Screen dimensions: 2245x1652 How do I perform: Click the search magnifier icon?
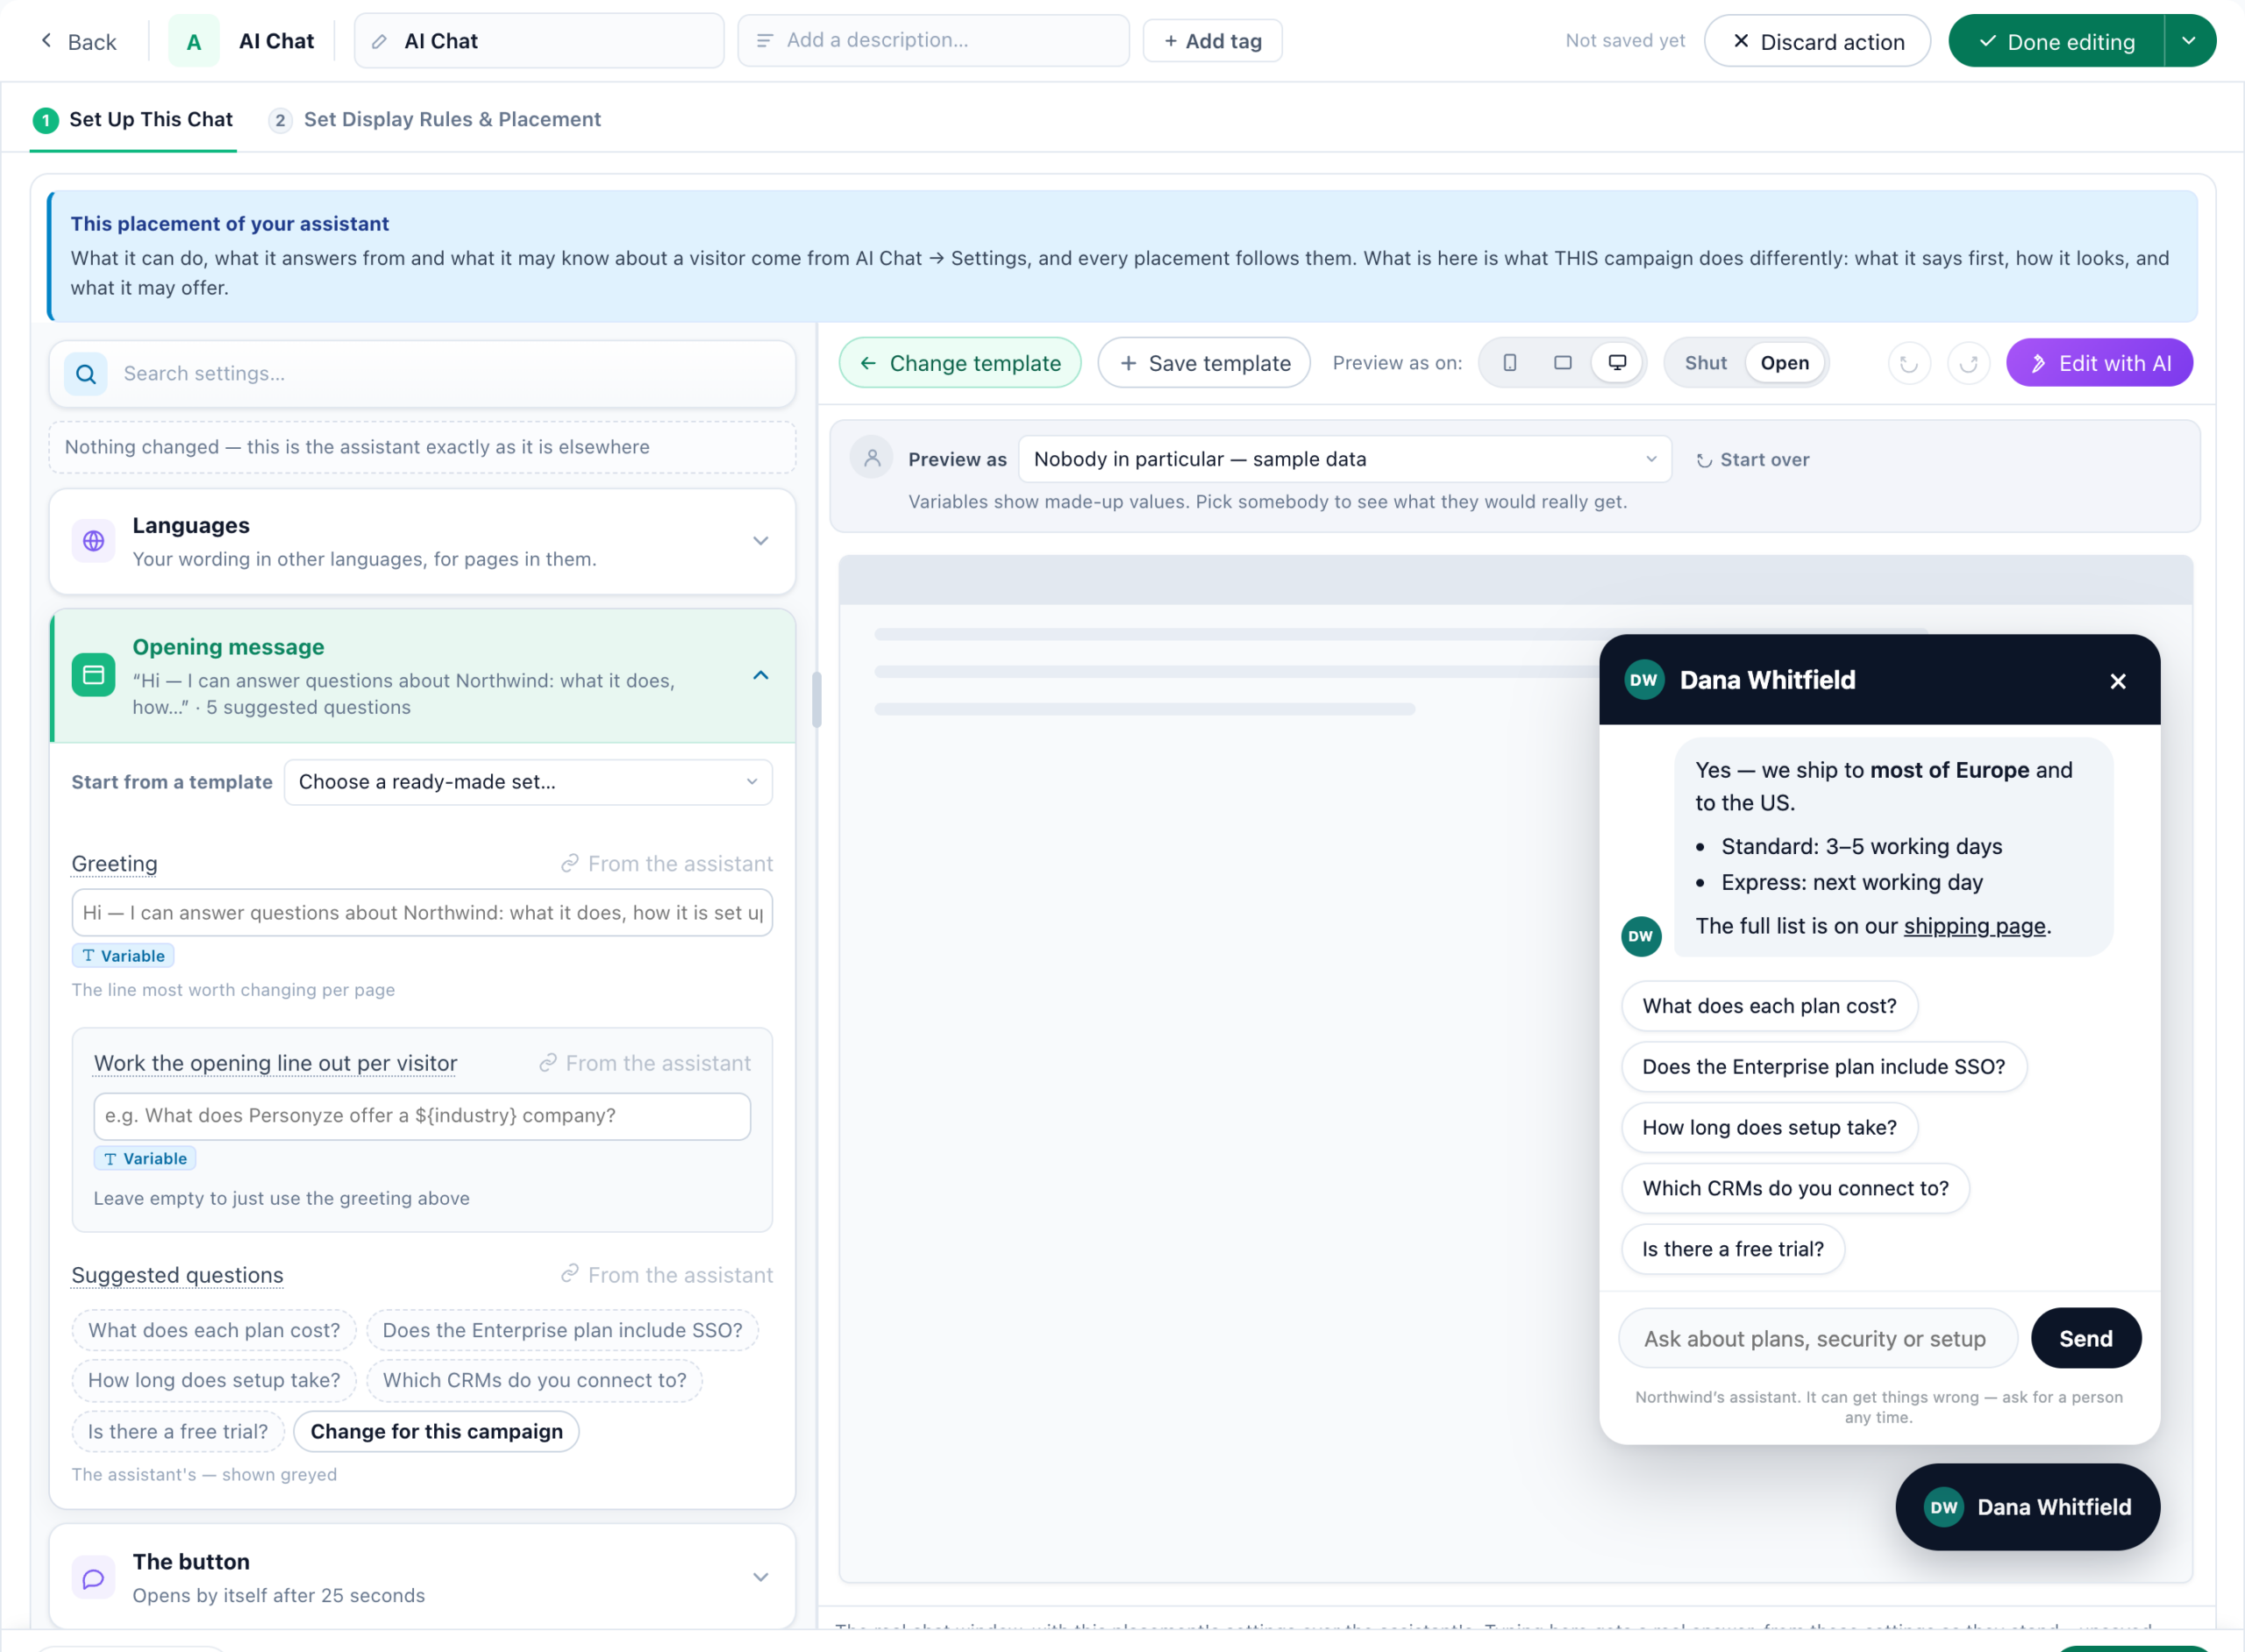pyautogui.click(x=86, y=374)
